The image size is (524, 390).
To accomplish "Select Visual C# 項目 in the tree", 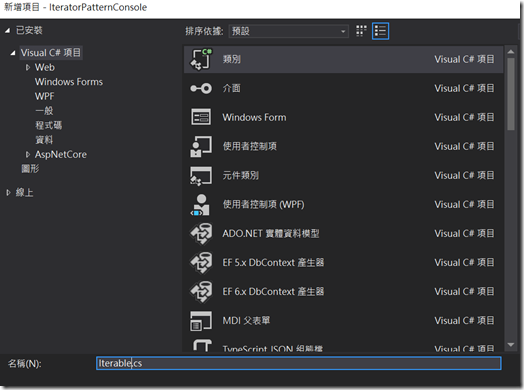I will 51,53.
